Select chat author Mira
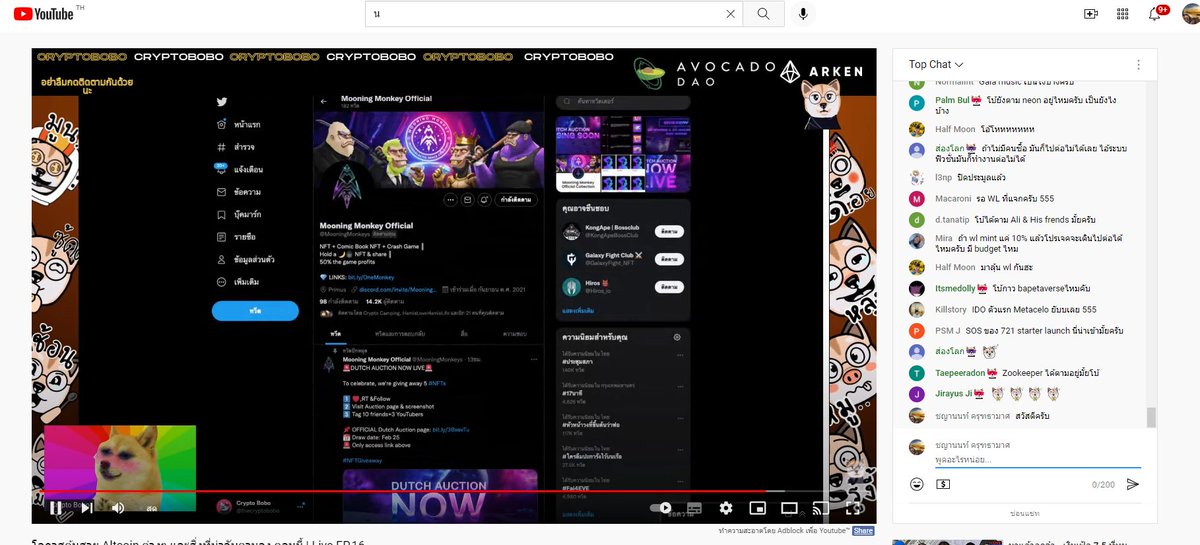Image resolution: width=1200 pixels, height=545 pixels. 944,239
